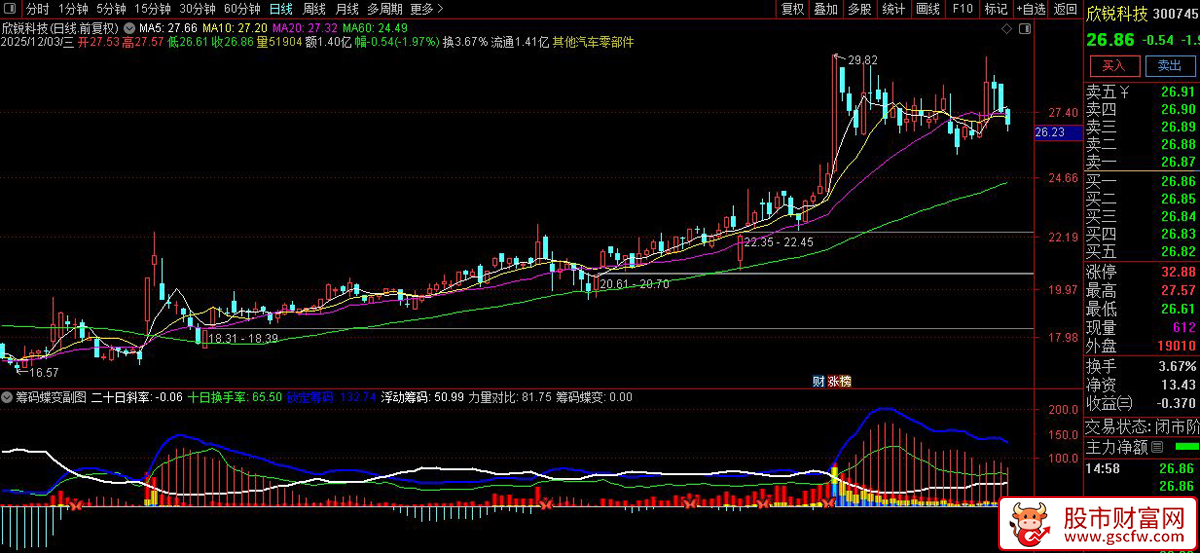
Task: Open F10 company information
Action: [962, 9]
